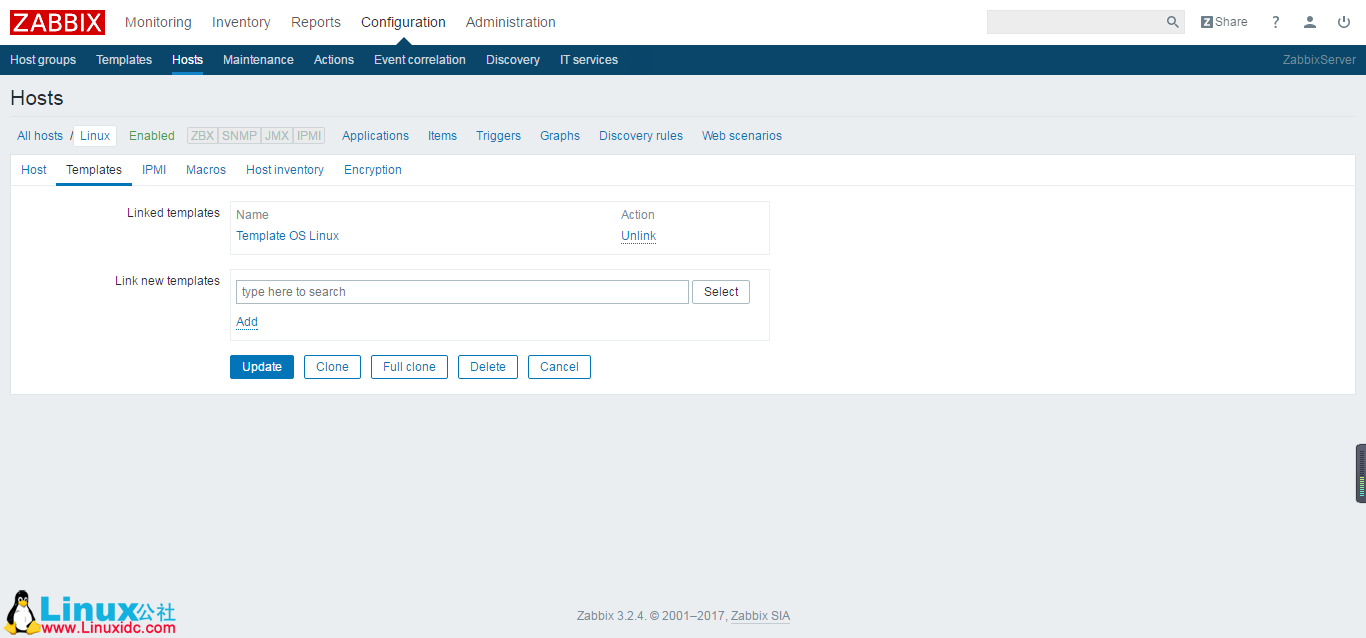This screenshot has height=638, width=1366.
Task: Open the search with the magnifier icon
Action: [1171, 21]
